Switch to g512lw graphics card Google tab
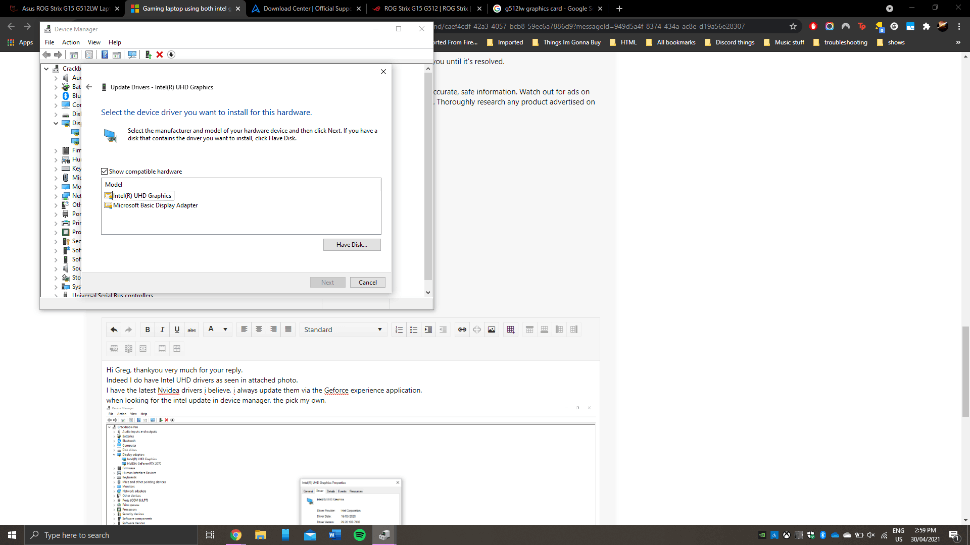This screenshot has height=545, width=970. pos(547,9)
